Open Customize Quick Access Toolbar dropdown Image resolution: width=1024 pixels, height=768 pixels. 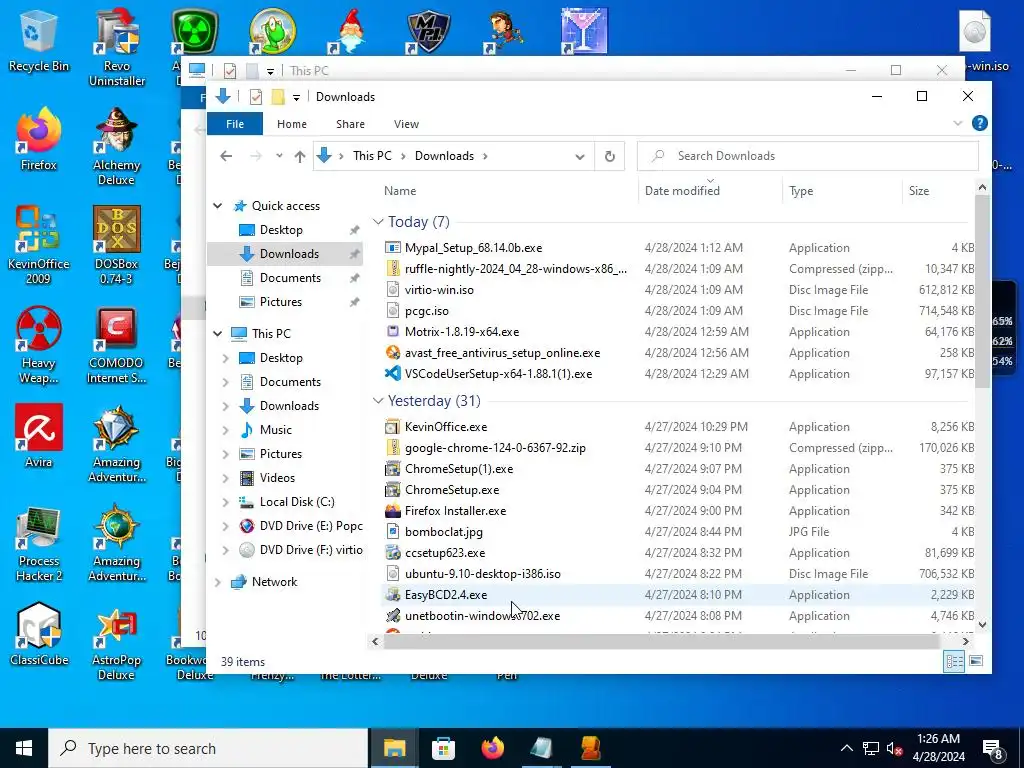tap(296, 97)
